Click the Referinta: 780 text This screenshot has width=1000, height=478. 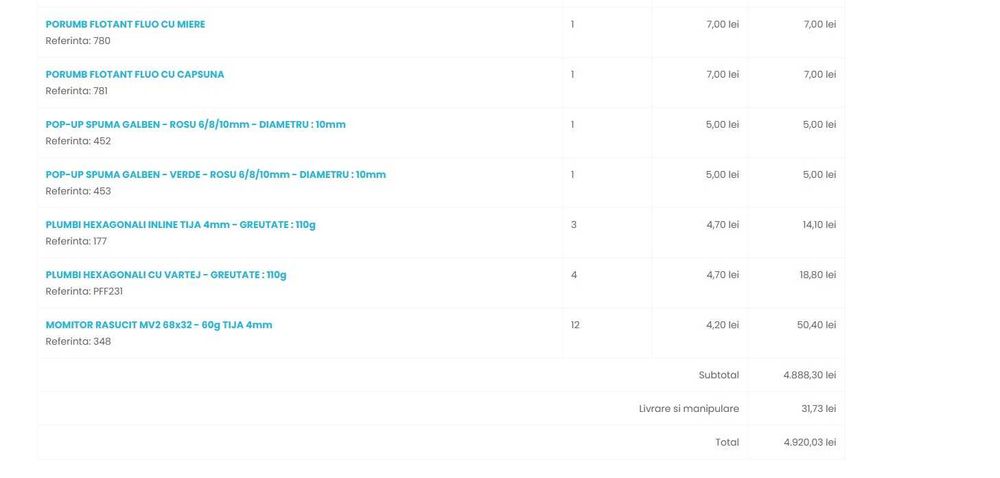(78, 41)
